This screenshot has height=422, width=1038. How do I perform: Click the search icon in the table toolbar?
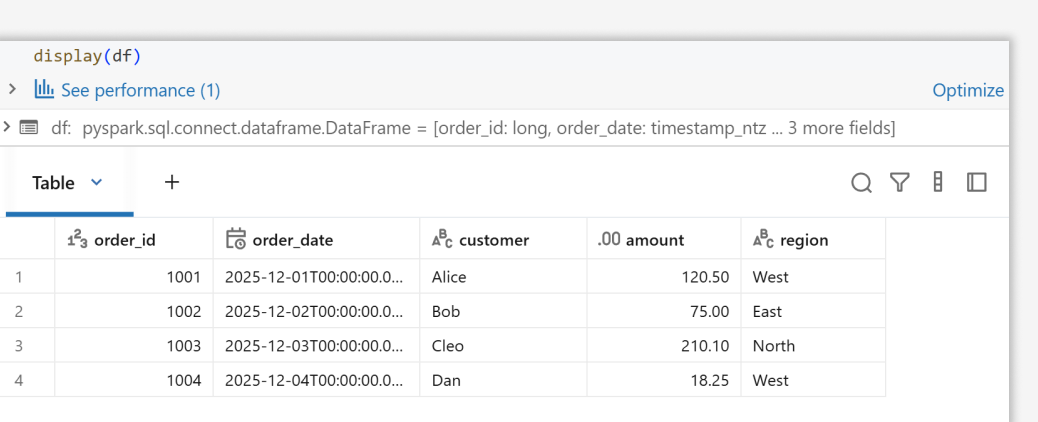(x=861, y=182)
